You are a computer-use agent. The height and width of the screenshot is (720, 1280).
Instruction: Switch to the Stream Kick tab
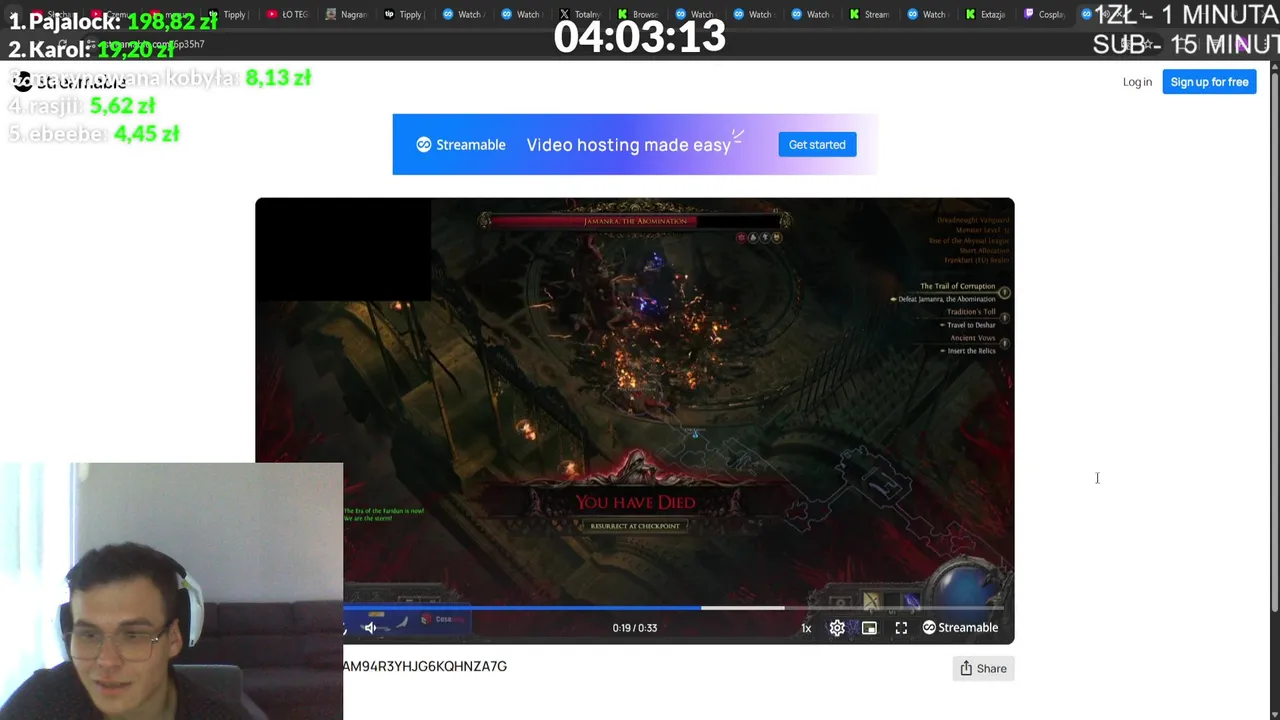pos(869,14)
